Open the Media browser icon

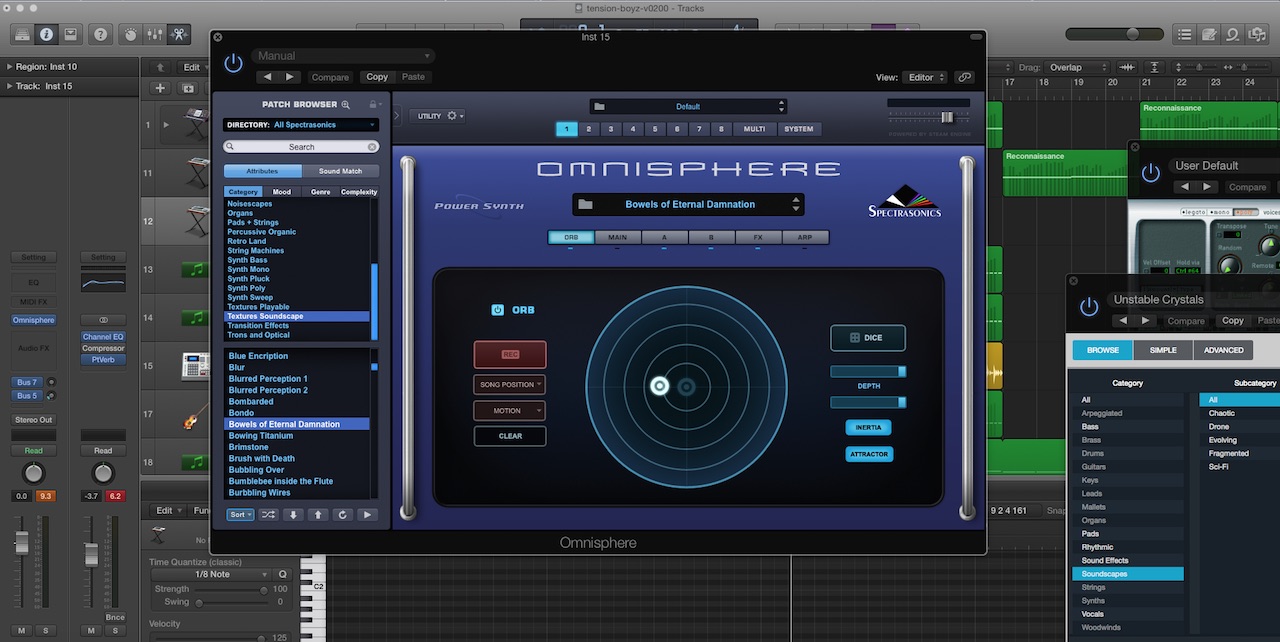(x=1257, y=34)
